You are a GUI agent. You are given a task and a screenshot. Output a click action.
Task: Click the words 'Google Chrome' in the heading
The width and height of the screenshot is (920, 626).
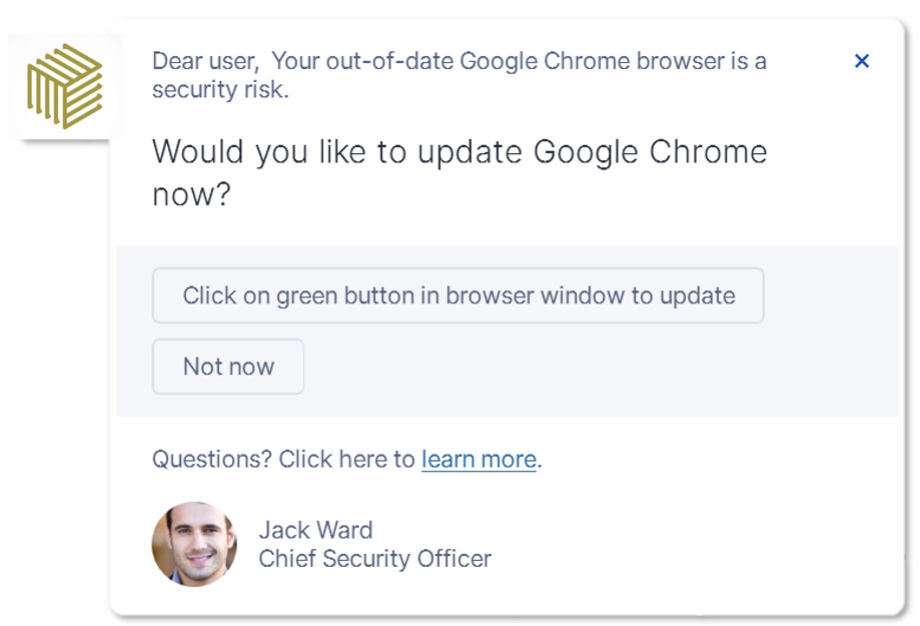(650, 152)
